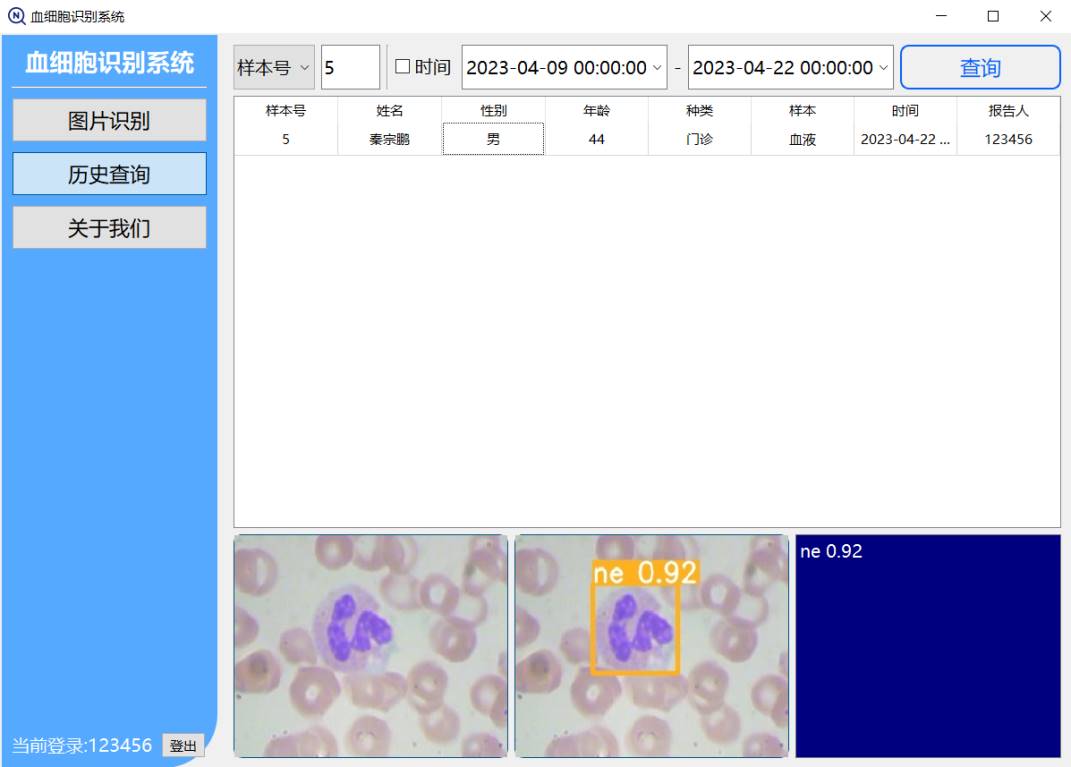Screen dimensions: 1071x767
Task: Click the 登出 logout button
Action: (183, 746)
